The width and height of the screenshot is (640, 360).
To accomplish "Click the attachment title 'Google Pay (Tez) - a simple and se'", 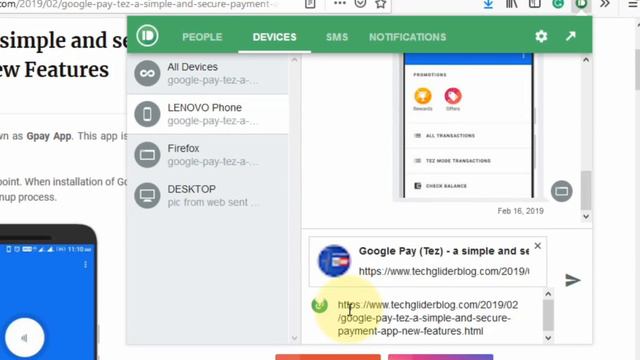I will pyautogui.click(x=444, y=251).
